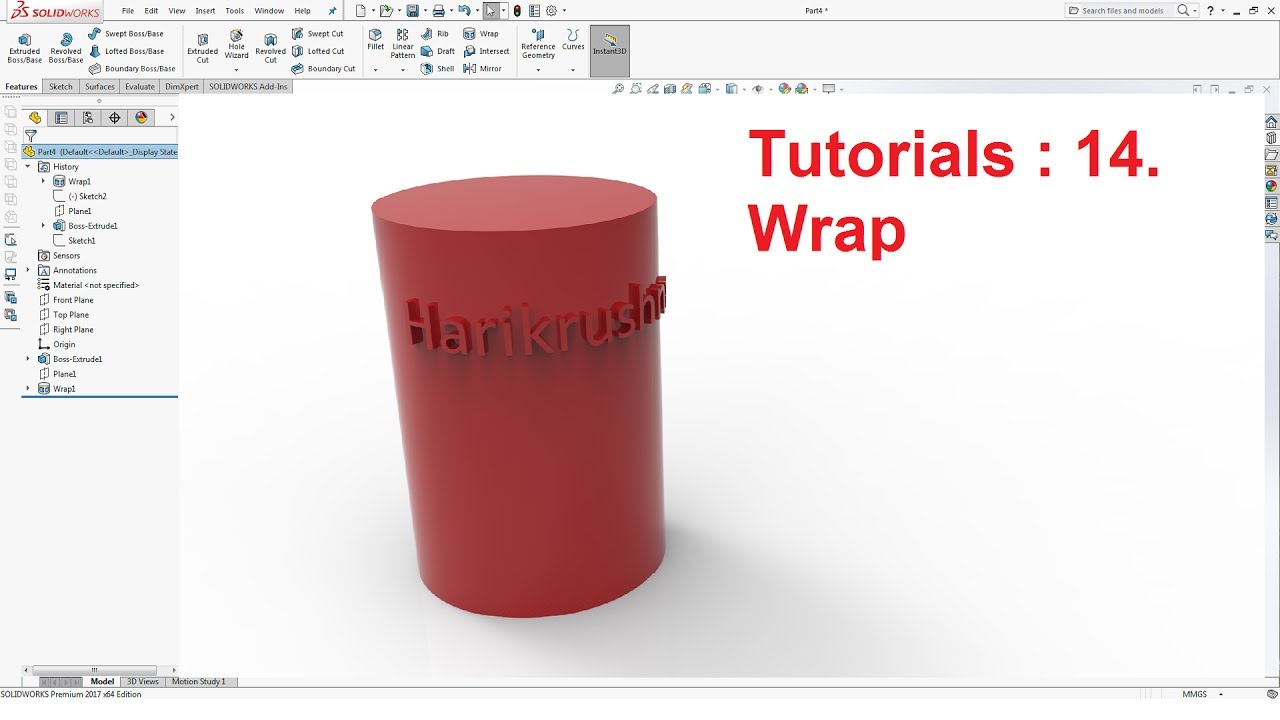Viewport: 1280px width, 720px height.
Task: Click the Save icon
Action: click(x=412, y=11)
